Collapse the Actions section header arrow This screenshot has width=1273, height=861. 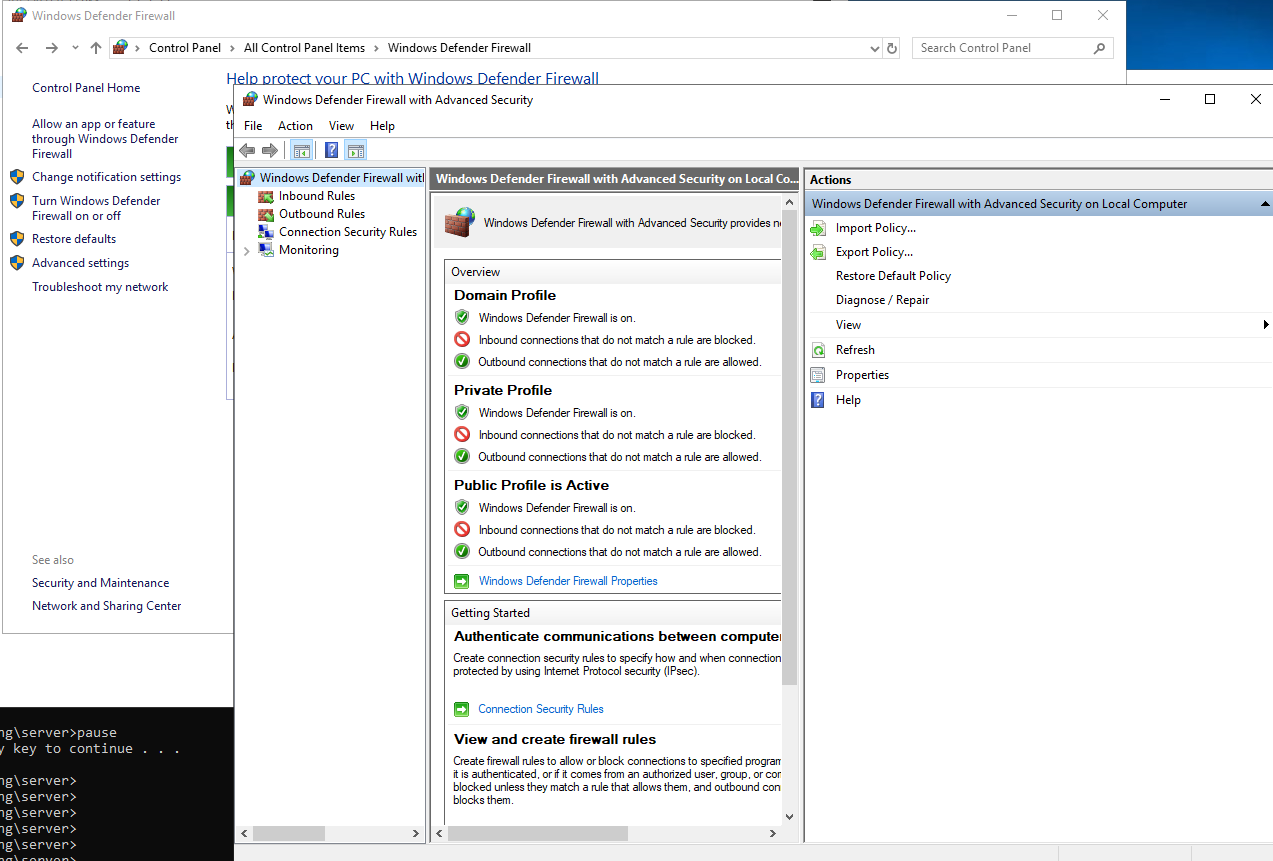pos(1265,204)
